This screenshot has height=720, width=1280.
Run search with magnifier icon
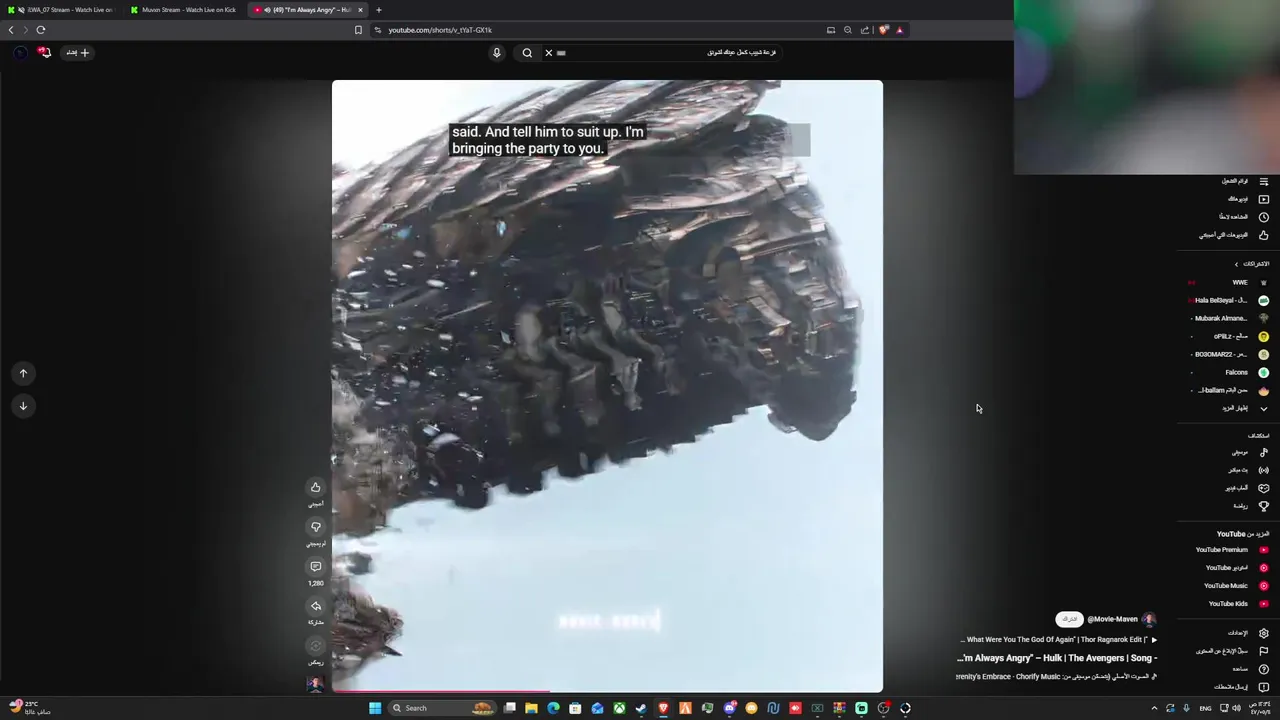[527, 52]
